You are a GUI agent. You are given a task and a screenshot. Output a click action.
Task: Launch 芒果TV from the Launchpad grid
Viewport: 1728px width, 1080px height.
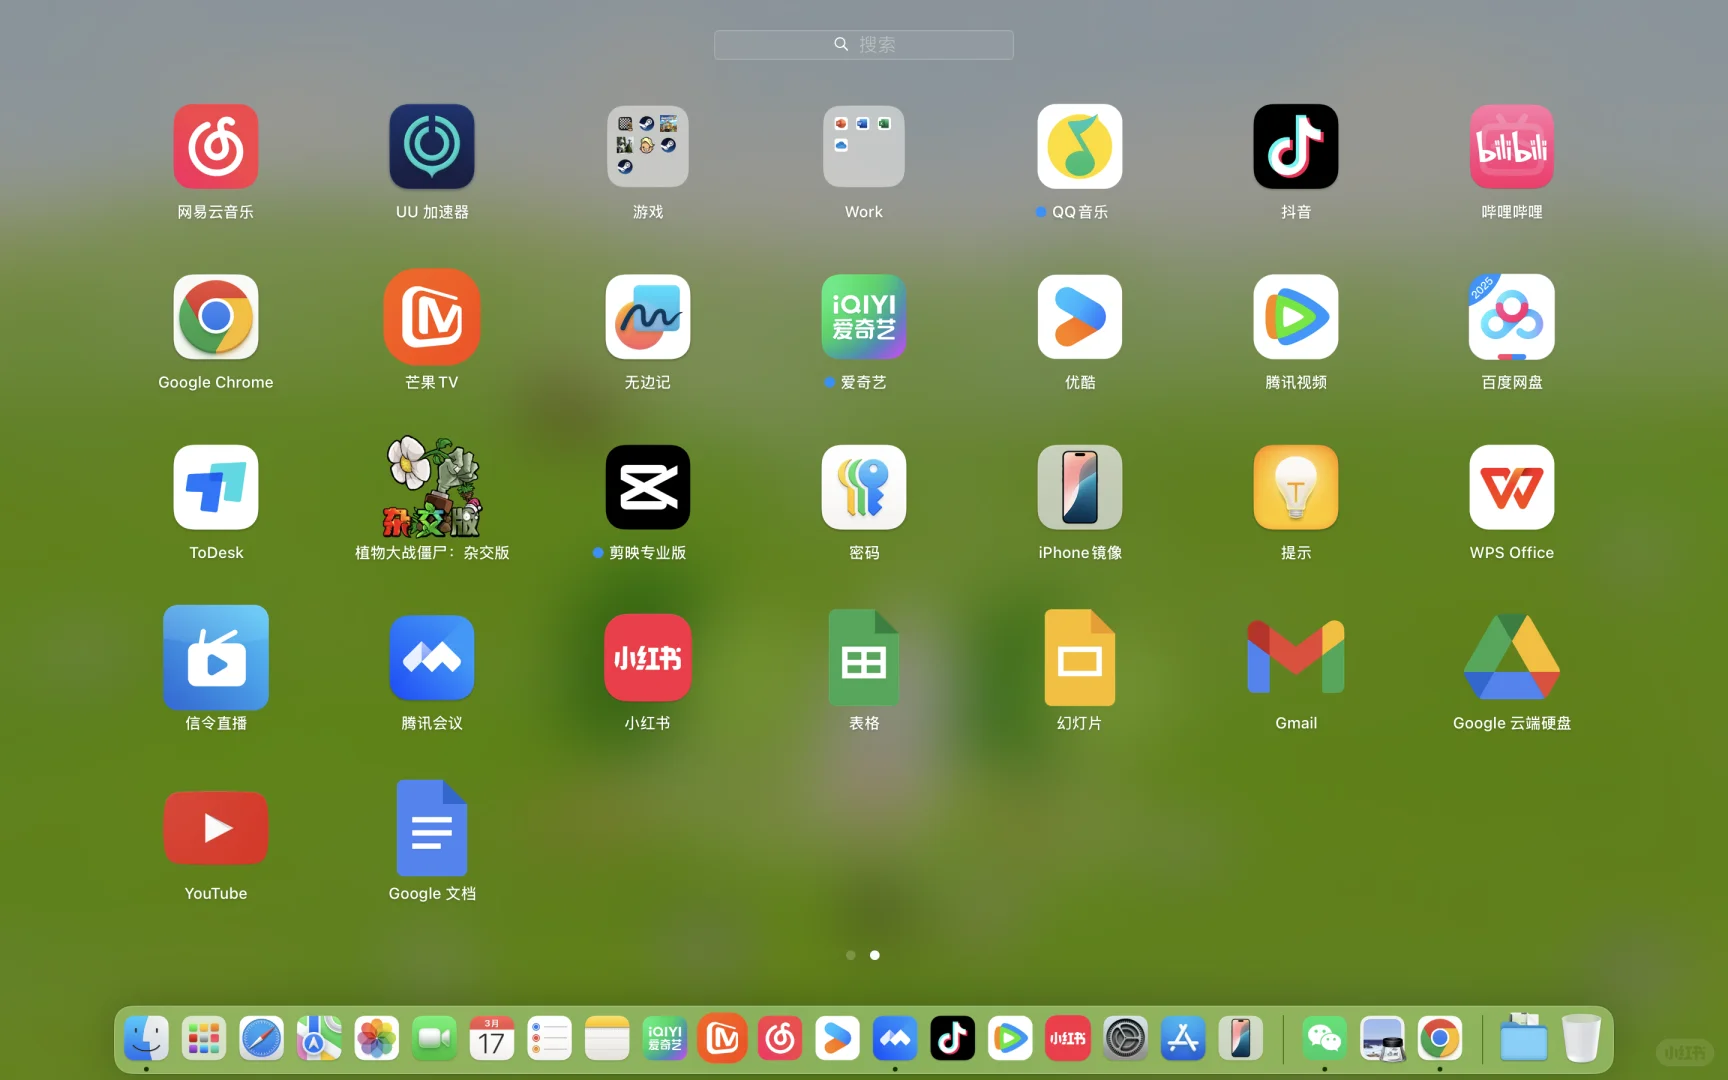point(432,317)
